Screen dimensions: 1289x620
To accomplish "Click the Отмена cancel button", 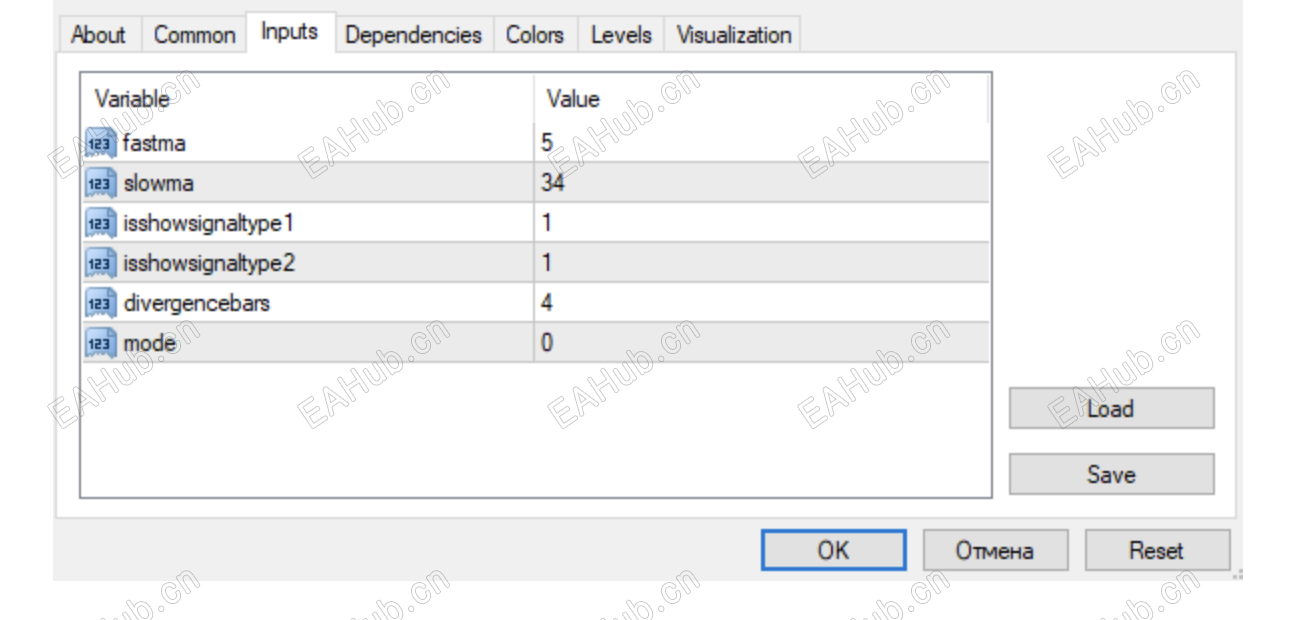I will coord(994,550).
